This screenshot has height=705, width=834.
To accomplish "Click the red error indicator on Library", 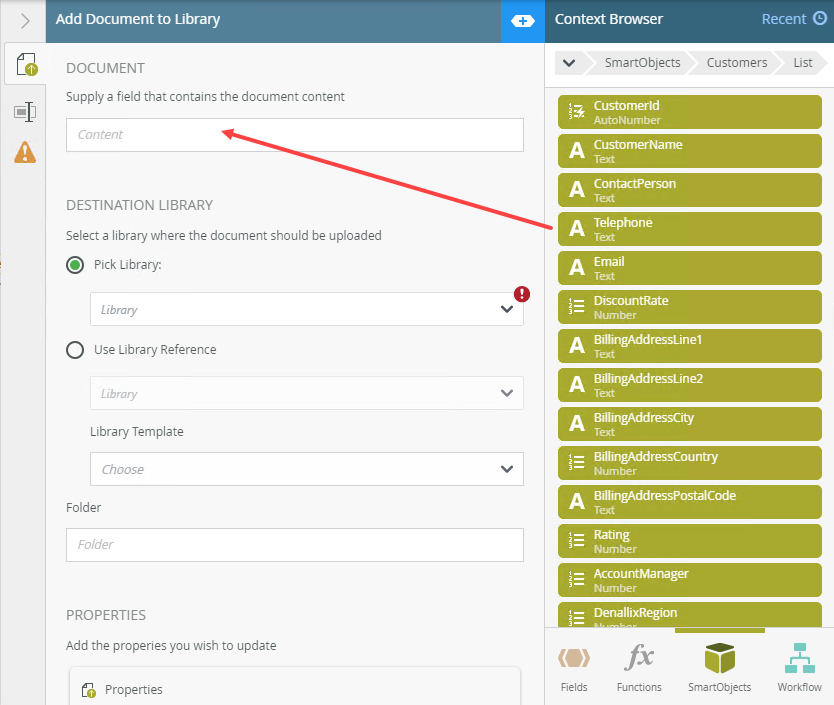I will (x=521, y=294).
